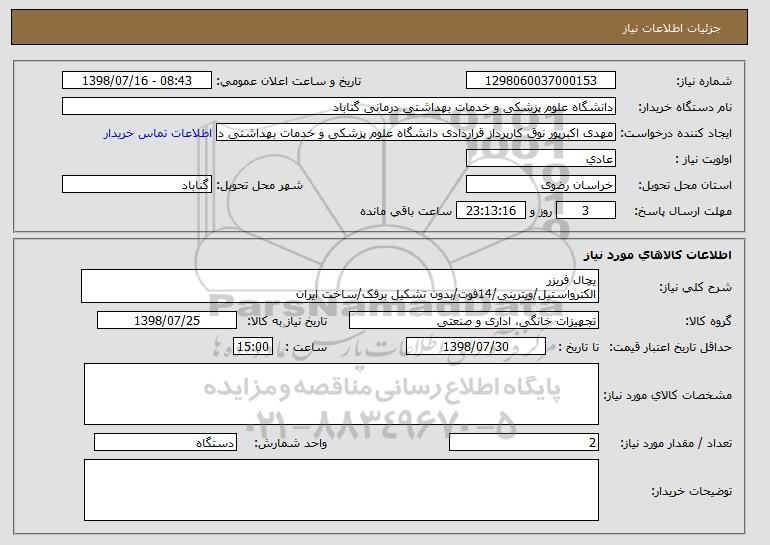Select the quantity field showing 2
770x545 pixels.
(x=524, y=442)
